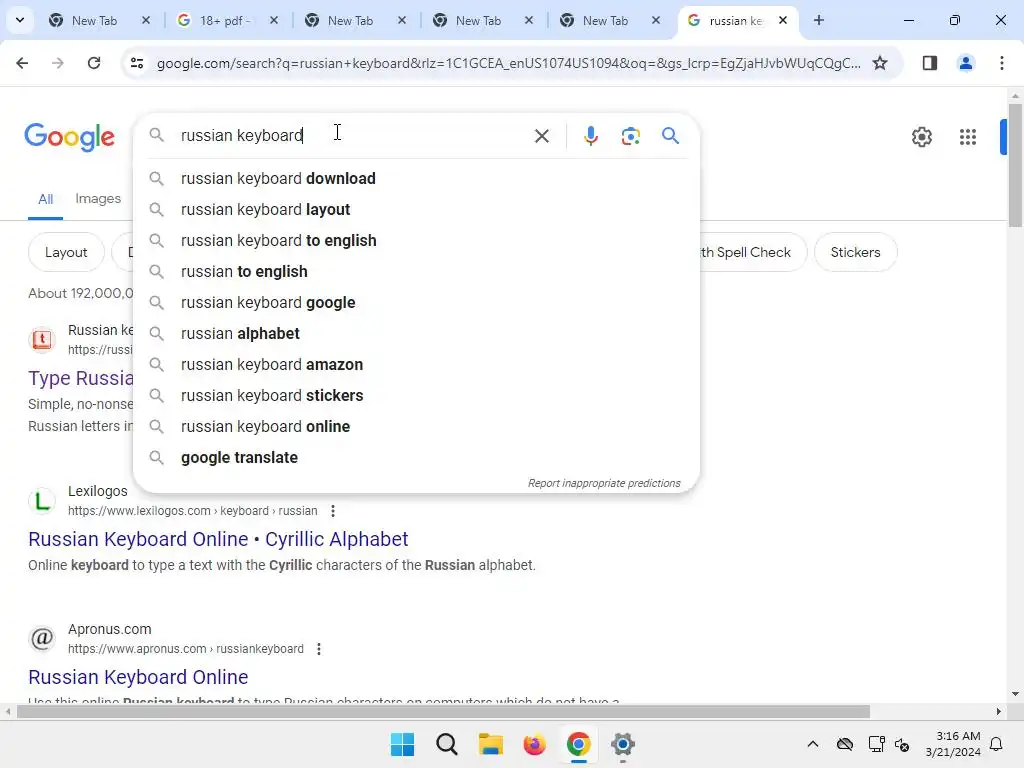This screenshot has height=768, width=1024.
Task: Open the Type Russian result link
Action: tap(80, 378)
